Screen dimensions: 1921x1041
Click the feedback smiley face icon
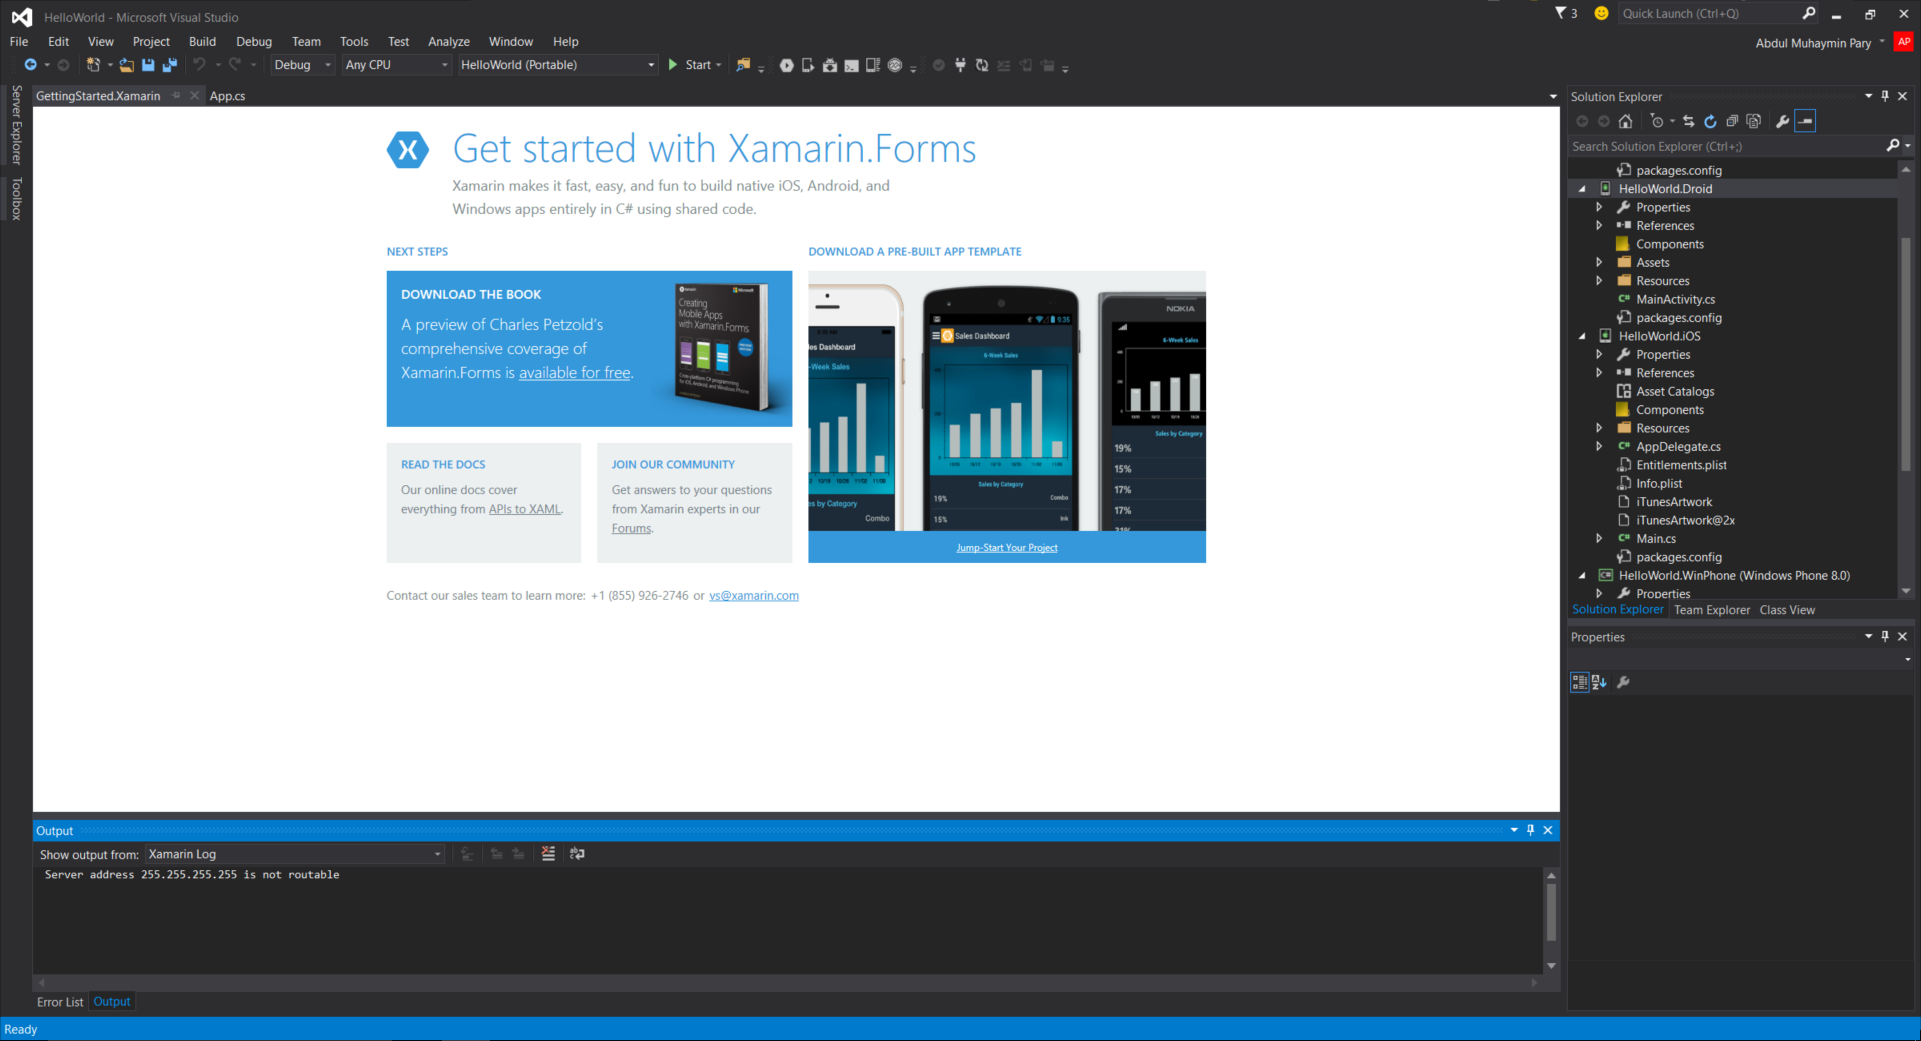click(1601, 13)
